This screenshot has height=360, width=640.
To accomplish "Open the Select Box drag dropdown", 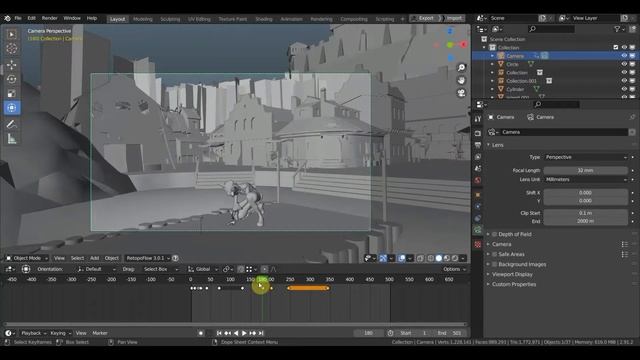I will [161, 269].
